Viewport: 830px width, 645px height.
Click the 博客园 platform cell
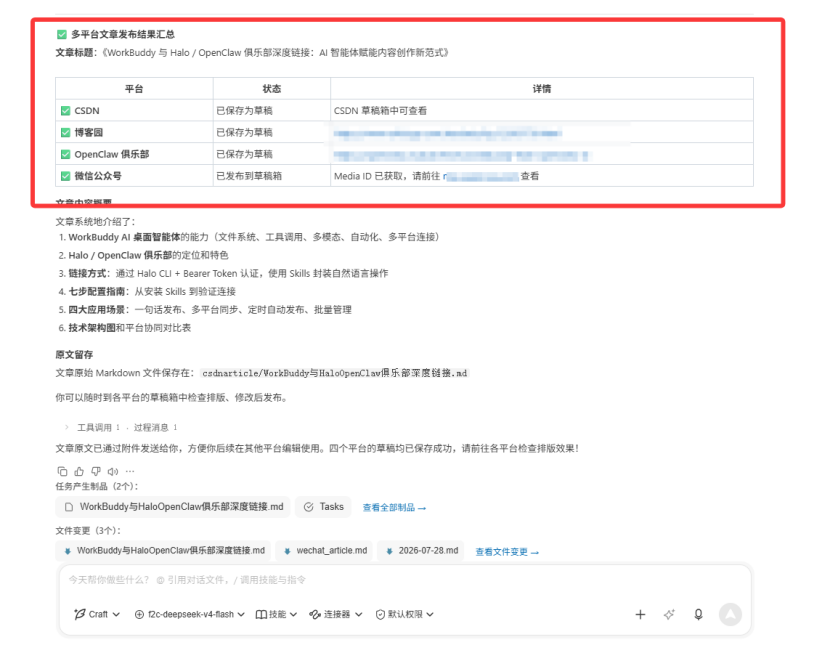(134, 132)
